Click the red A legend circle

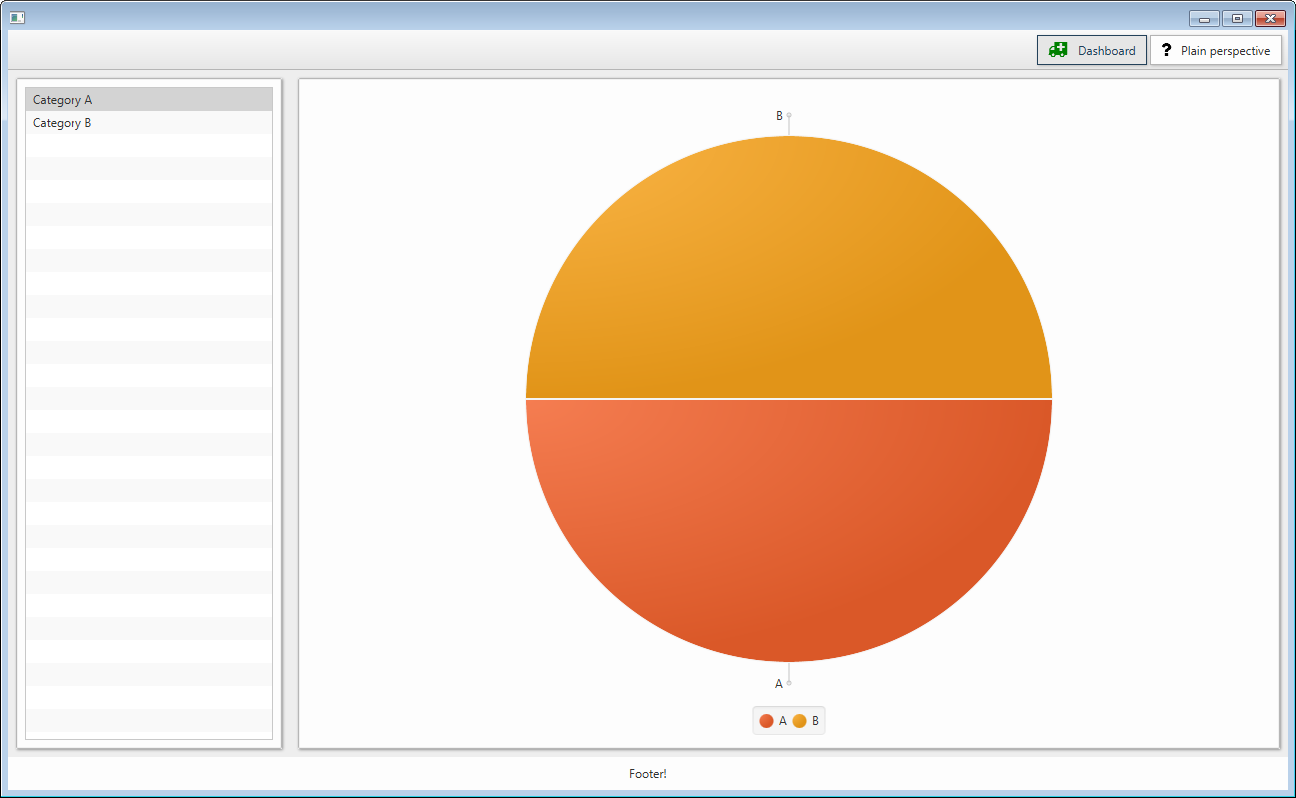pyautogui.click(x=766, y=721)
